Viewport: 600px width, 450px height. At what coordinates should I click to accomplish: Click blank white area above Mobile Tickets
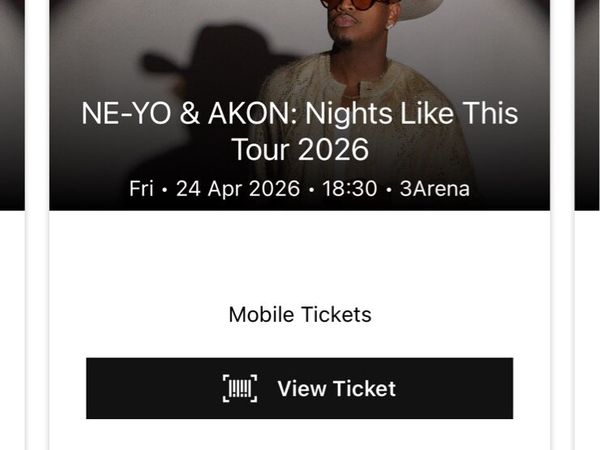pyautogui.click(x=300, y=256)
